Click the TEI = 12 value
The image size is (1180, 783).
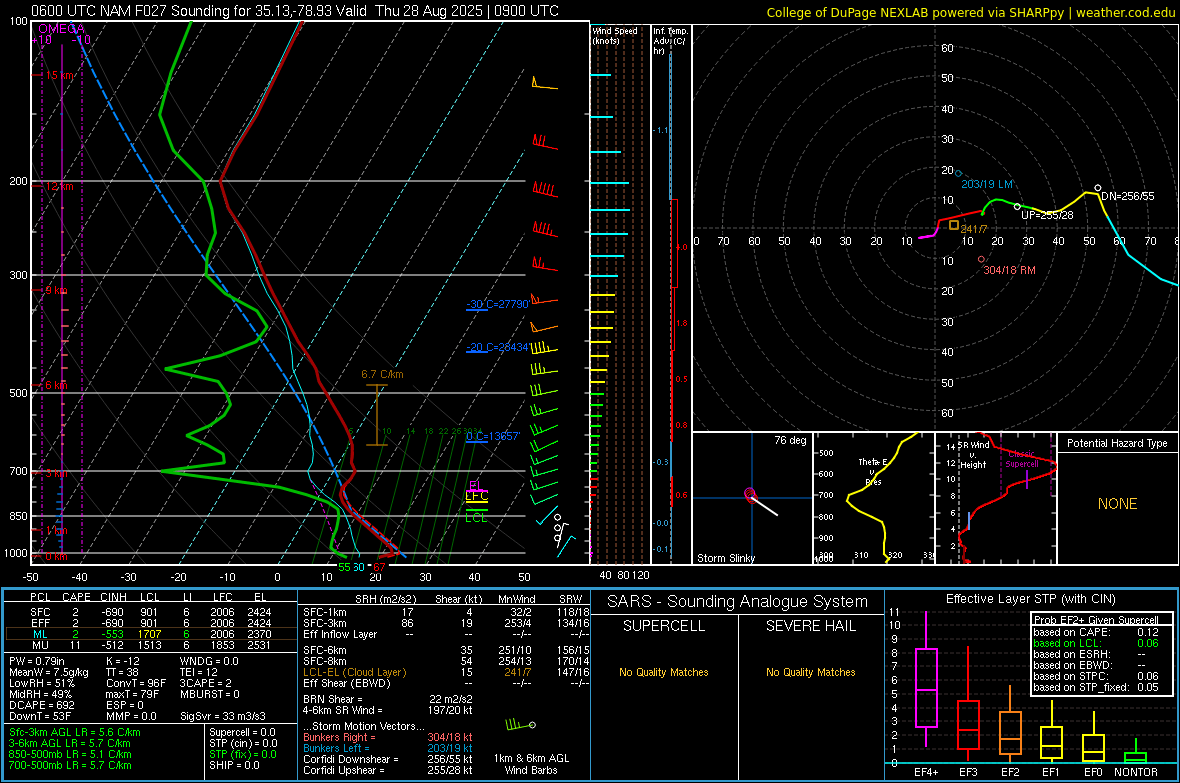199,672
